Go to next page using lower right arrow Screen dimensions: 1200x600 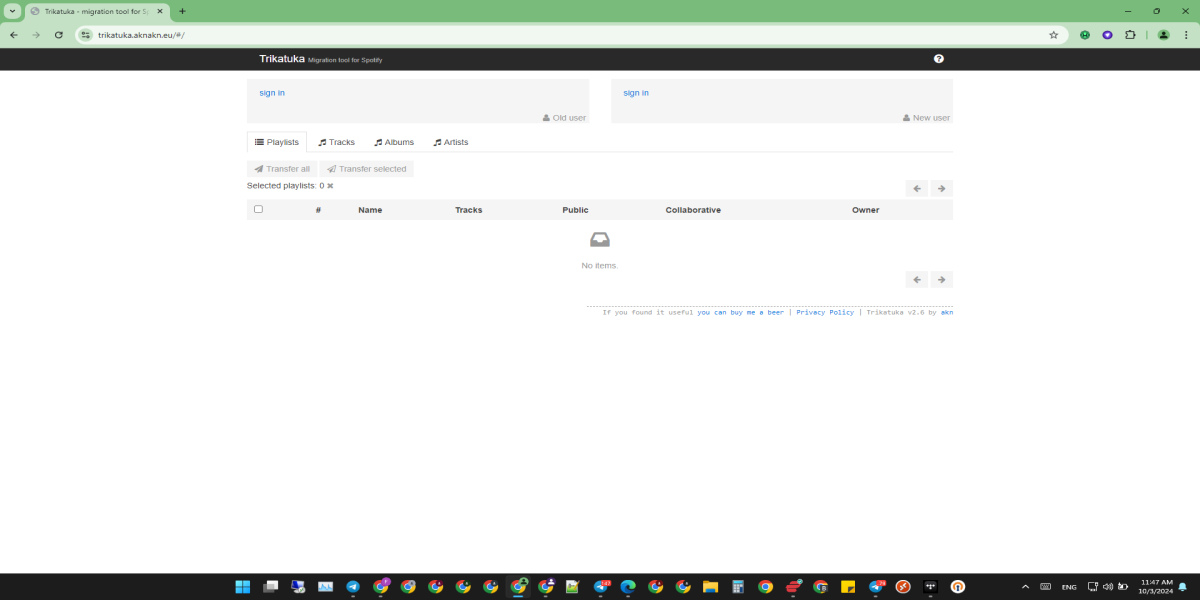point(941,280)
